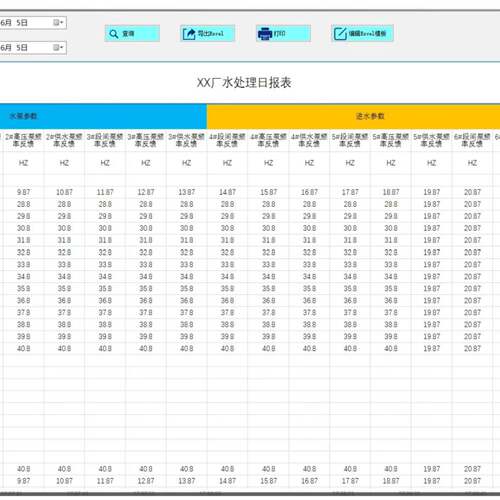Select the 4#段间泵频率反馈 column header
The image size is (500, 500).
click(227, 140)
